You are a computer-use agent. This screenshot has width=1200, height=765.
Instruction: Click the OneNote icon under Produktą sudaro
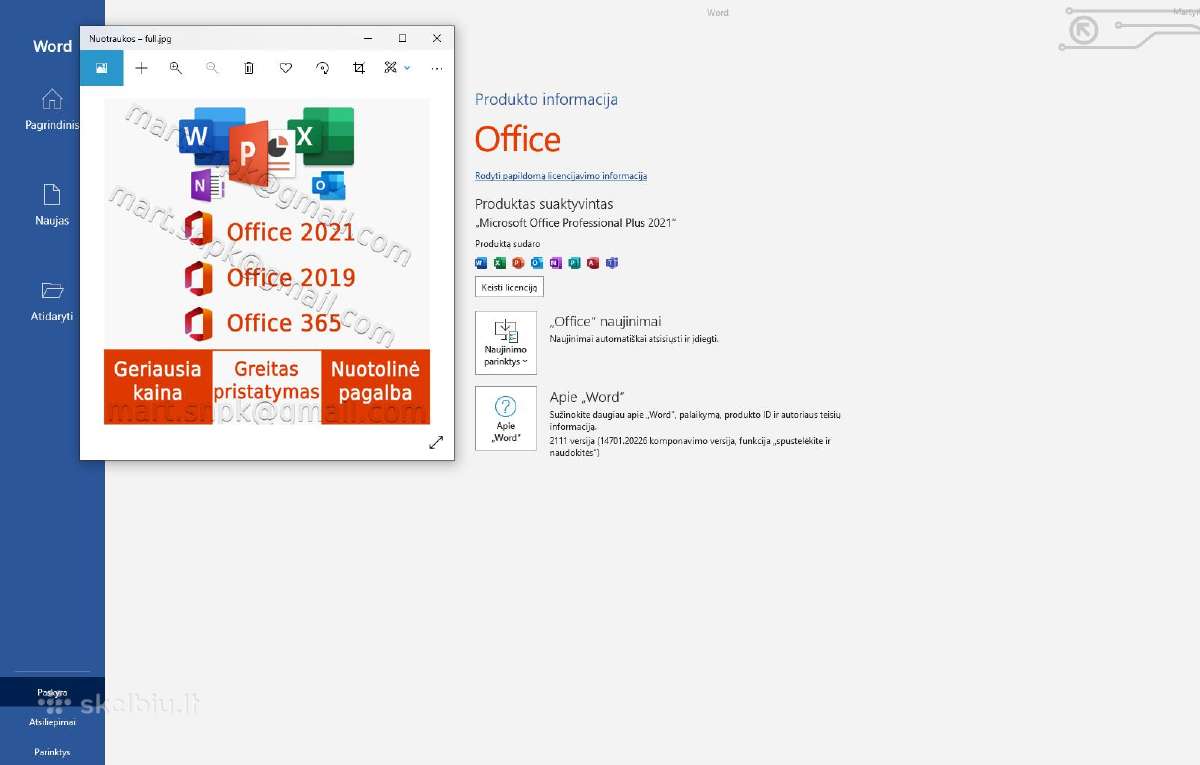(556, 263)
